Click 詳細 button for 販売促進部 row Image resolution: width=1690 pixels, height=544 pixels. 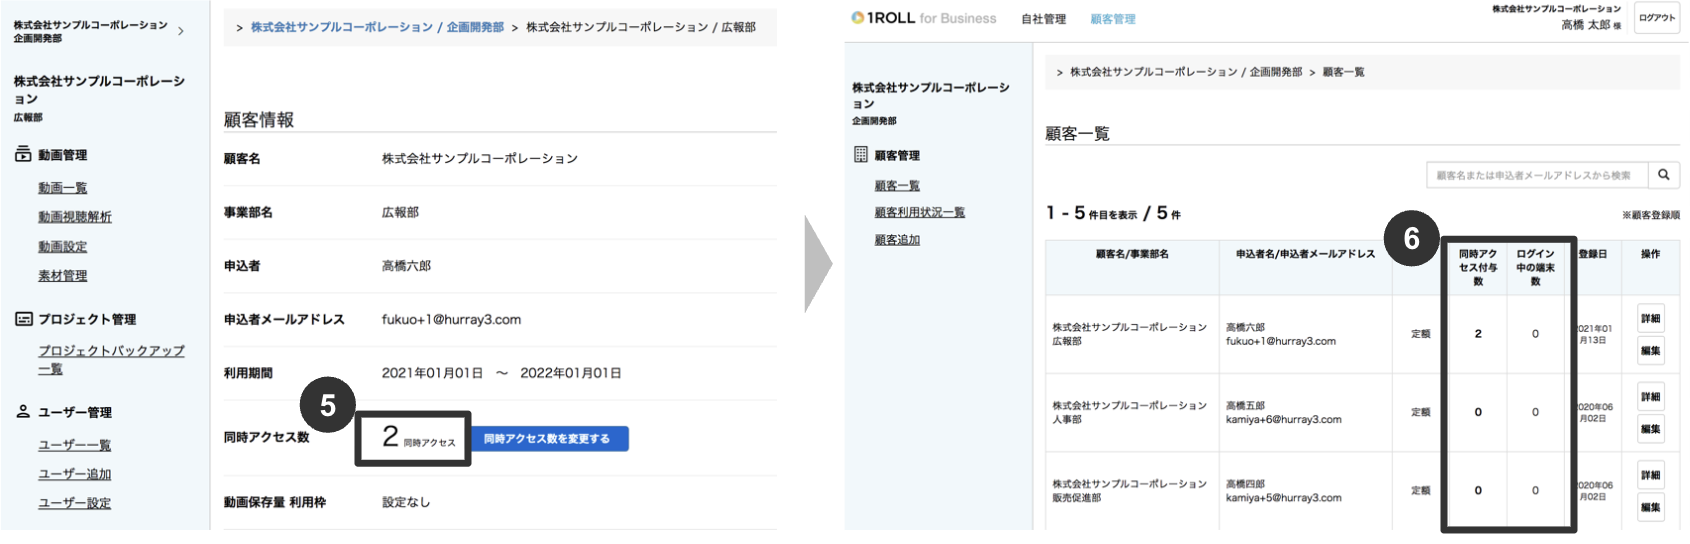click(x=1650, y=474)
